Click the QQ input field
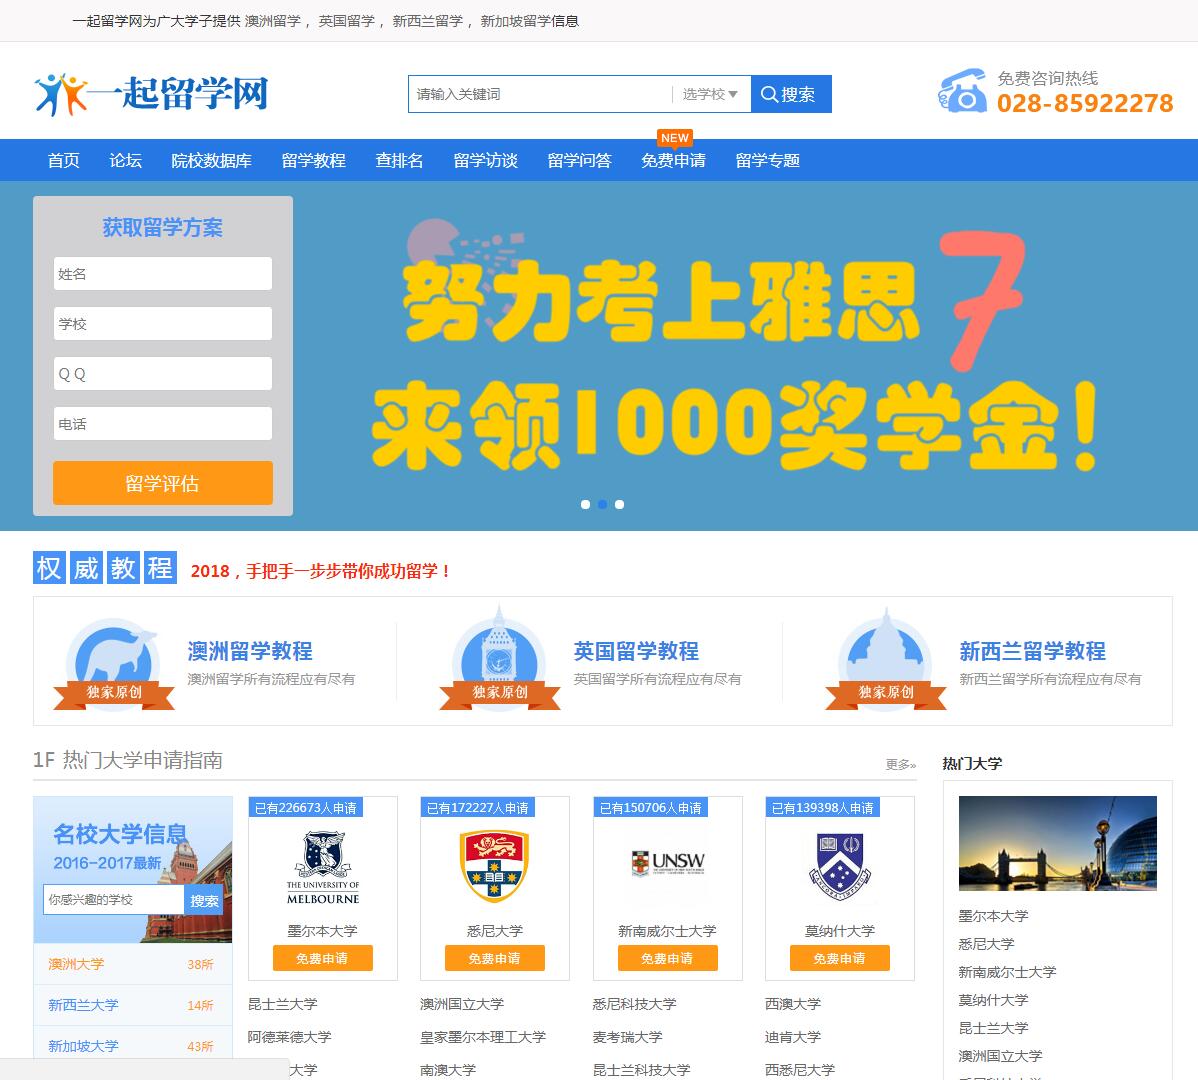 [x=163, y=373]
